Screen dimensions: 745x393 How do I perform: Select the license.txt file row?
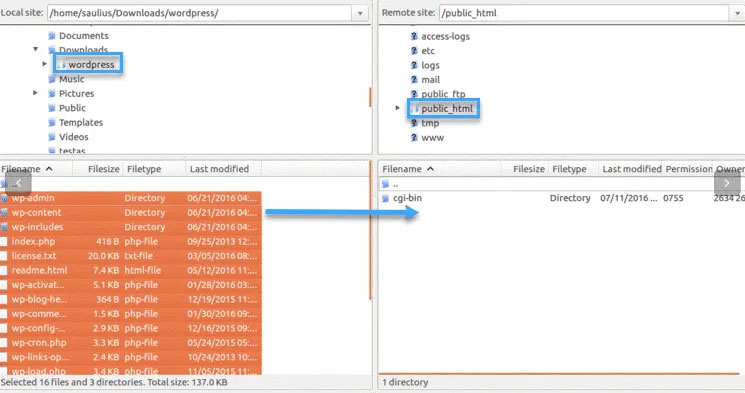click(x=131, y=256)
